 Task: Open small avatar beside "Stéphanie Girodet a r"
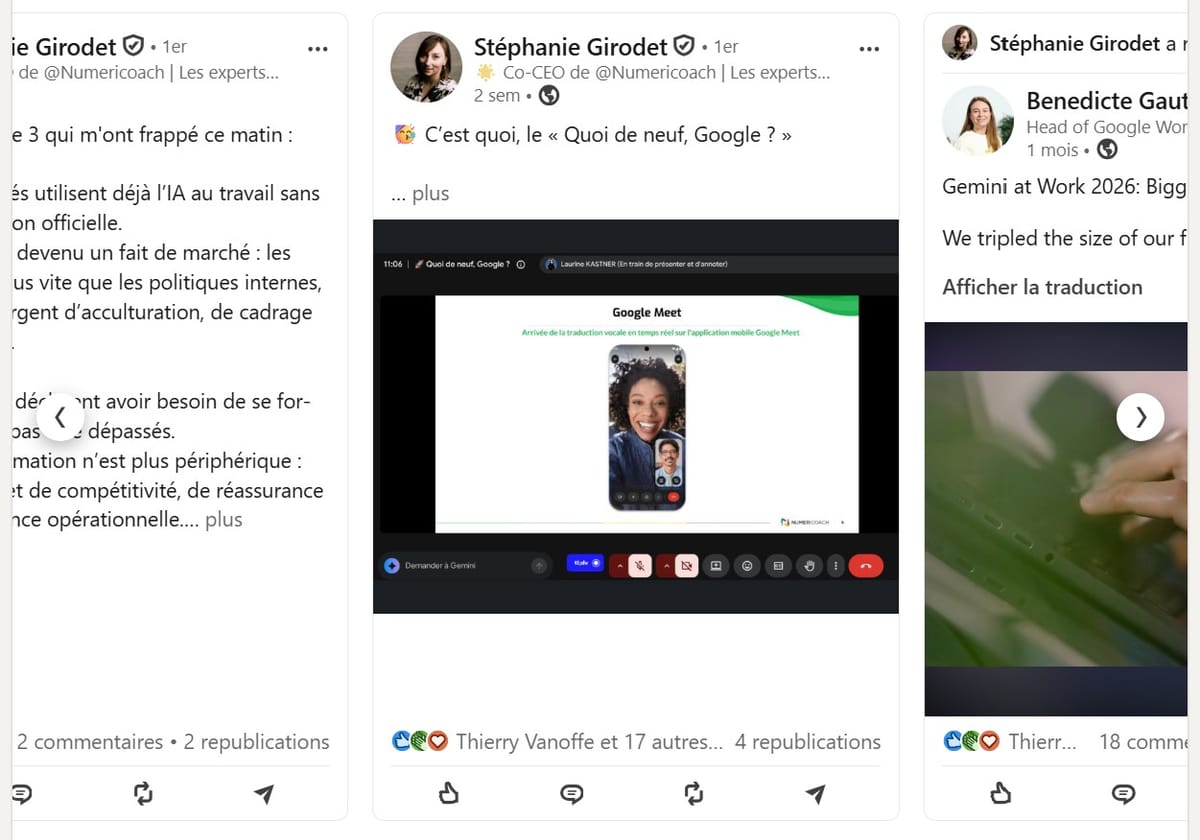tap(960, 43)
